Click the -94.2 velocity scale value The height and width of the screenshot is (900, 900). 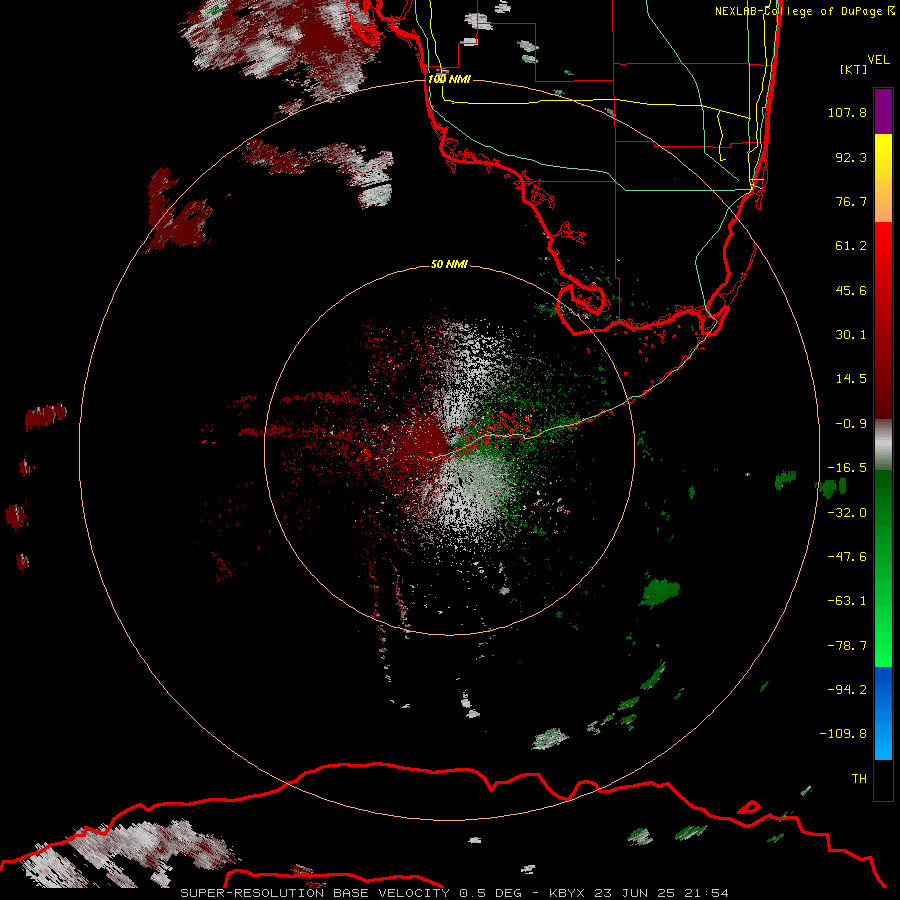[x=847, y=690]
